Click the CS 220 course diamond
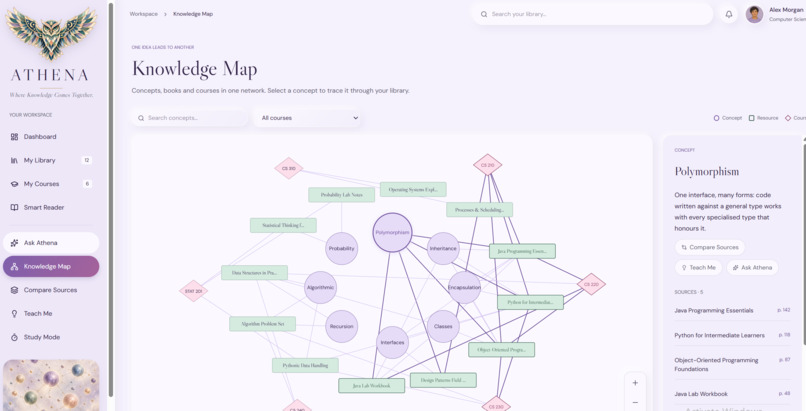The image size is (806, 411). (591, 284)
